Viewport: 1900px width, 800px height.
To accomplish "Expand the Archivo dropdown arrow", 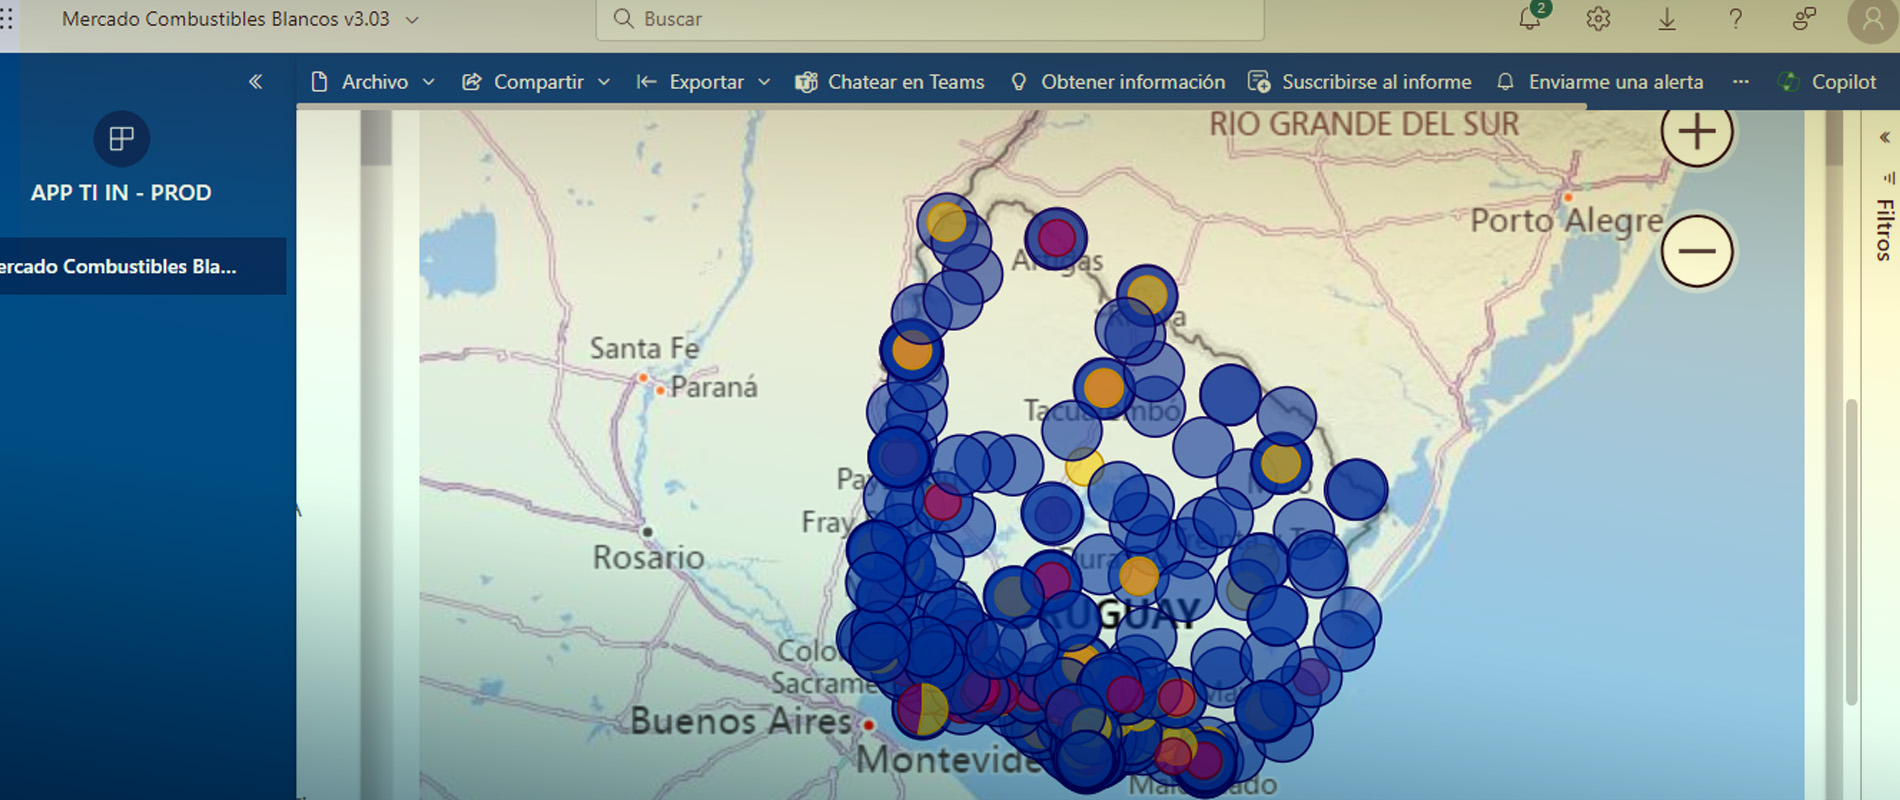I will [429, 82].
